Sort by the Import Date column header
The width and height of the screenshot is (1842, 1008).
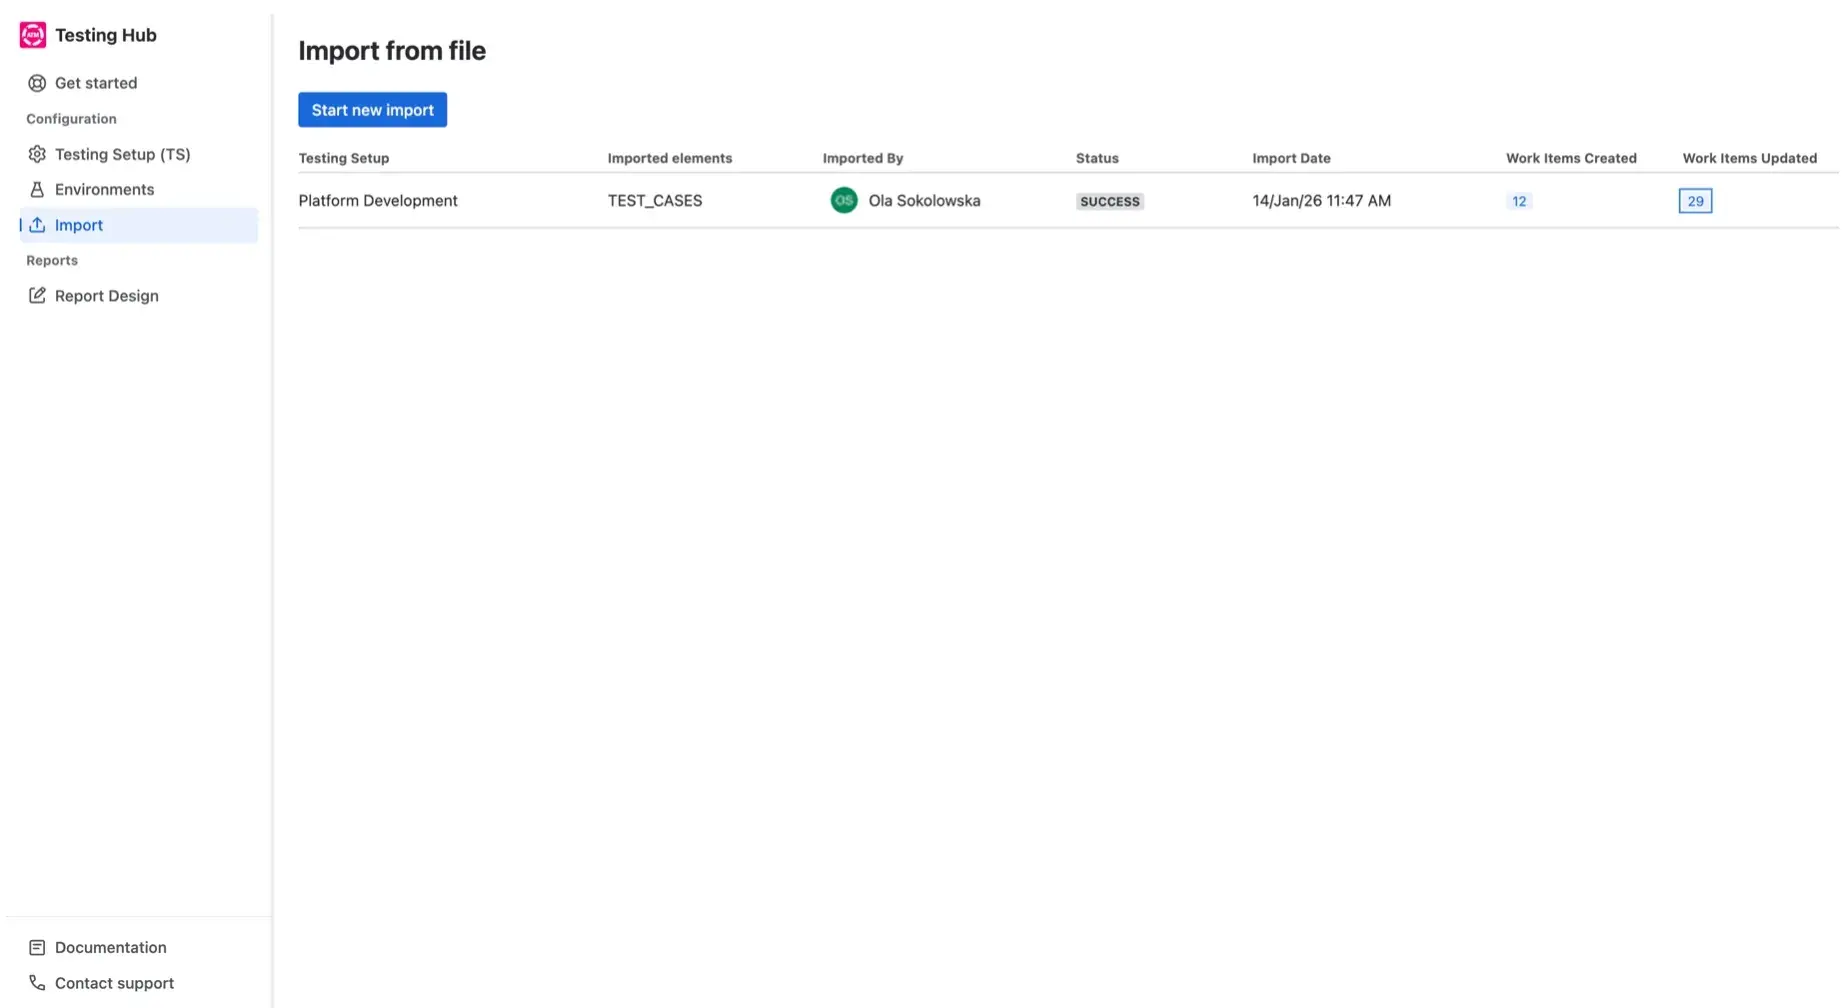point(1291,158)
